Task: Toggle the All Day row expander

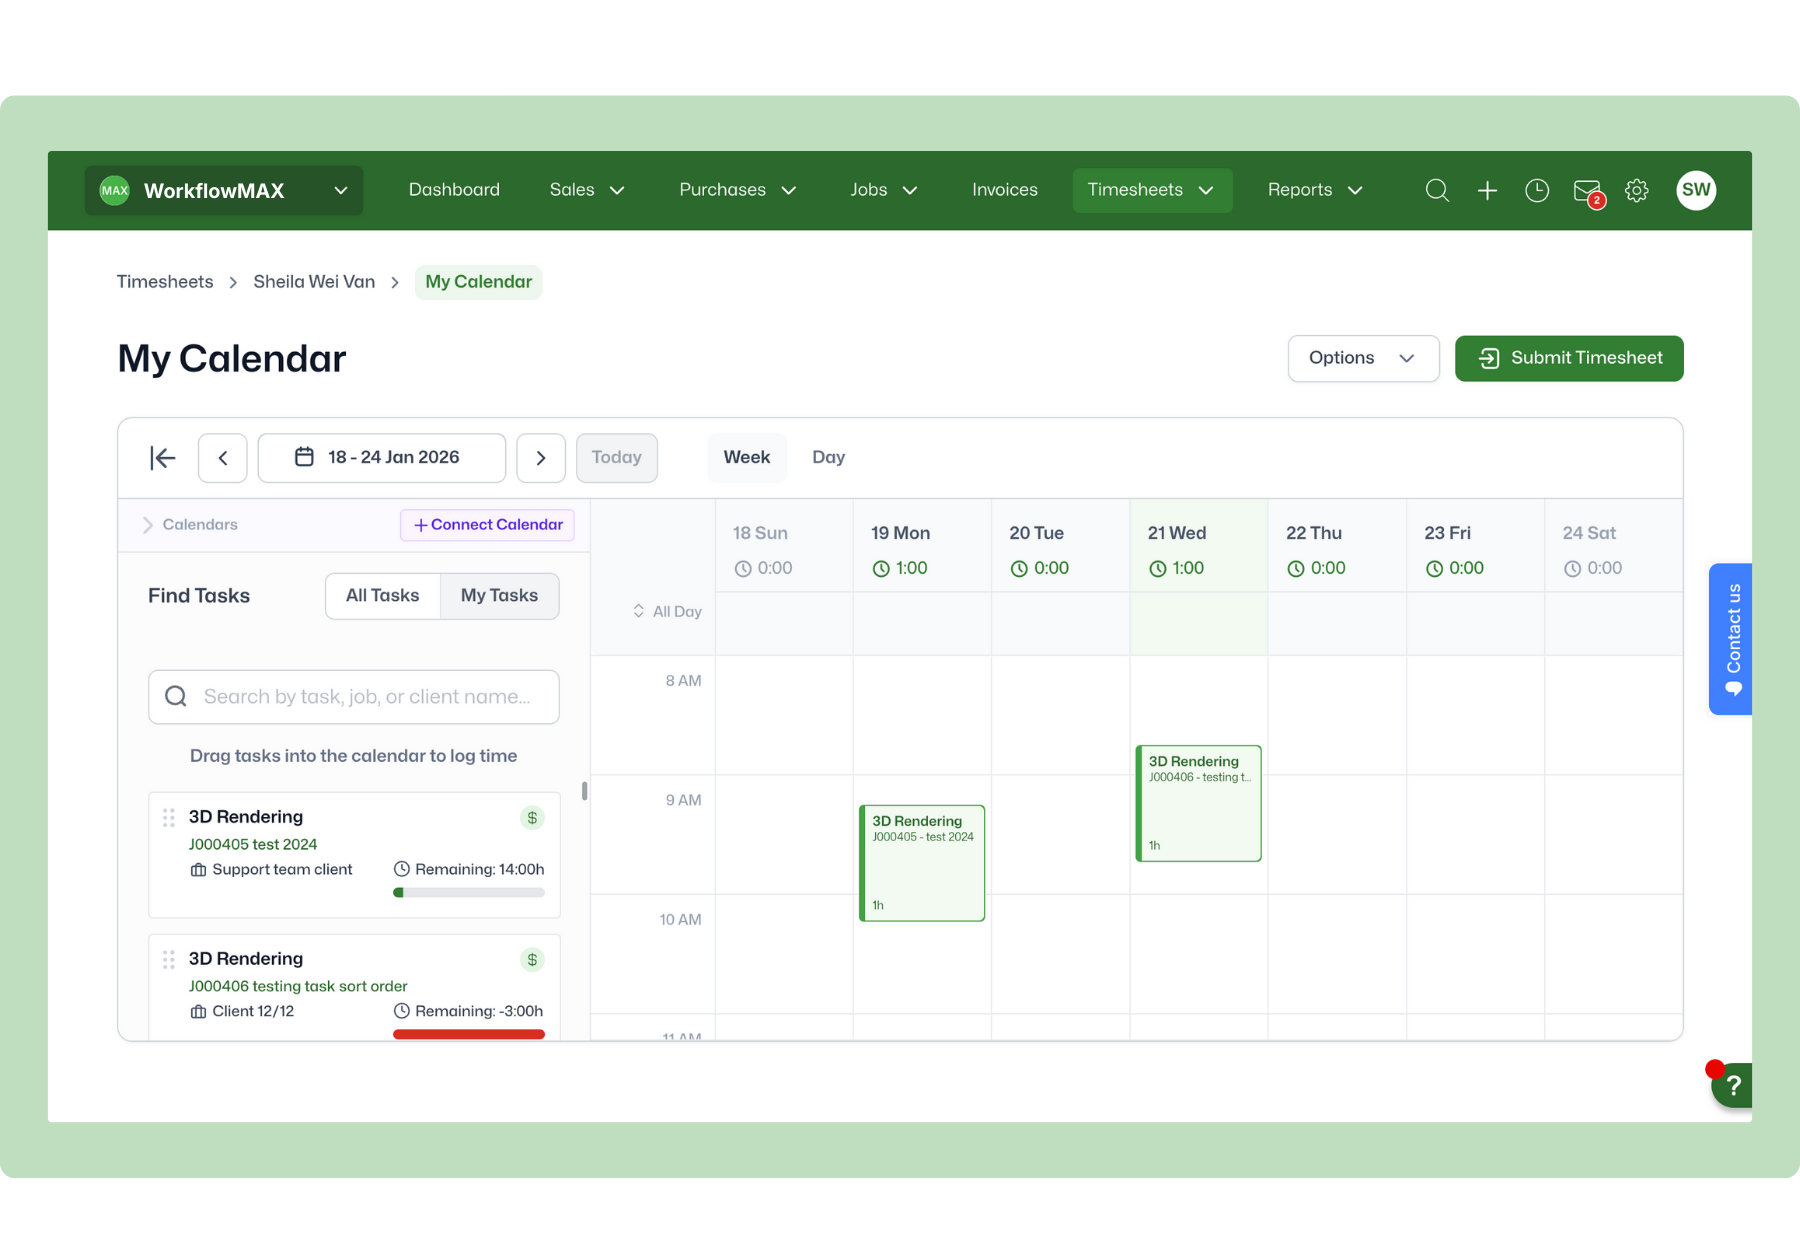Action: pyautogui.click(x=639, y=611)
